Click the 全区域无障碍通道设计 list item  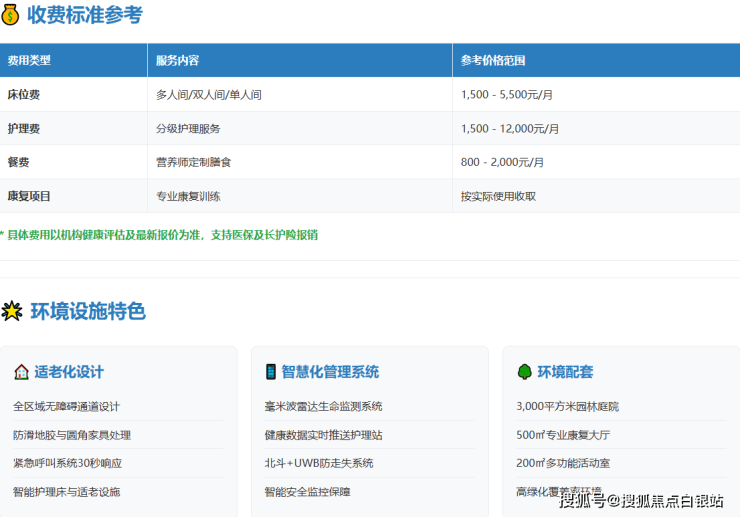(66, 406)
